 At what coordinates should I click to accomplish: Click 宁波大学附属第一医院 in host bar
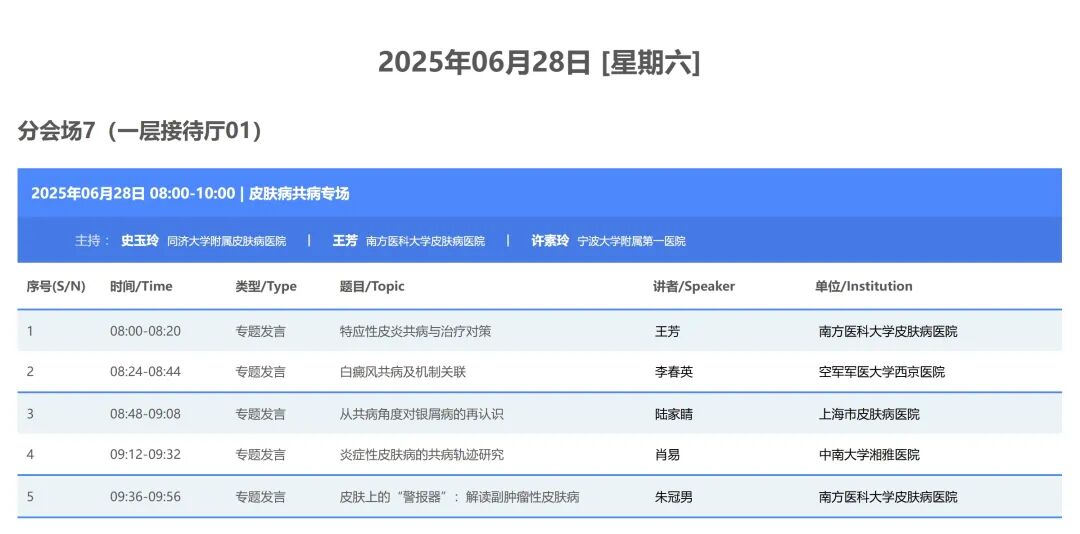tap(632, 242)
